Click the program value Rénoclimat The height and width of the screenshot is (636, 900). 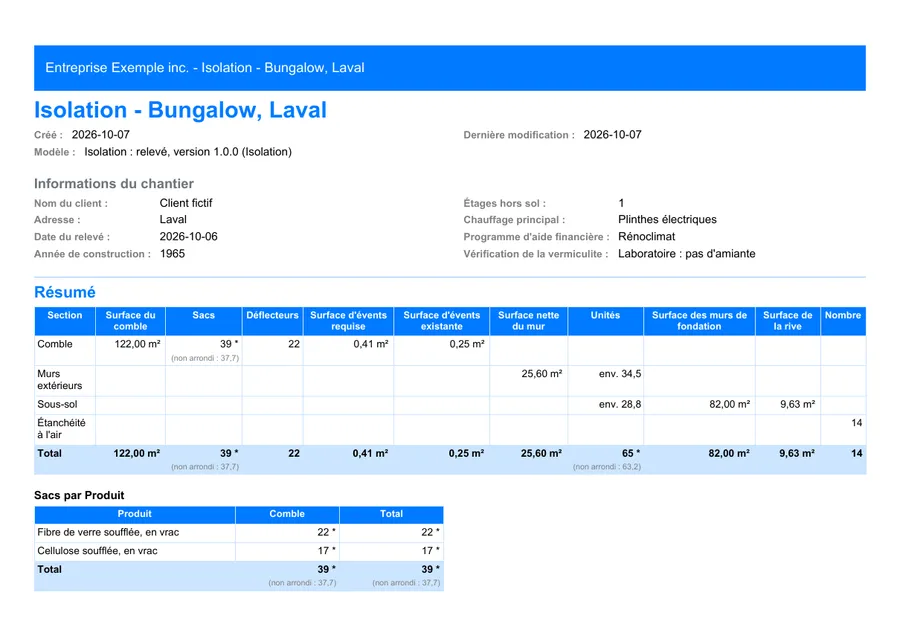pyautogui.click(x=646, y=237)
